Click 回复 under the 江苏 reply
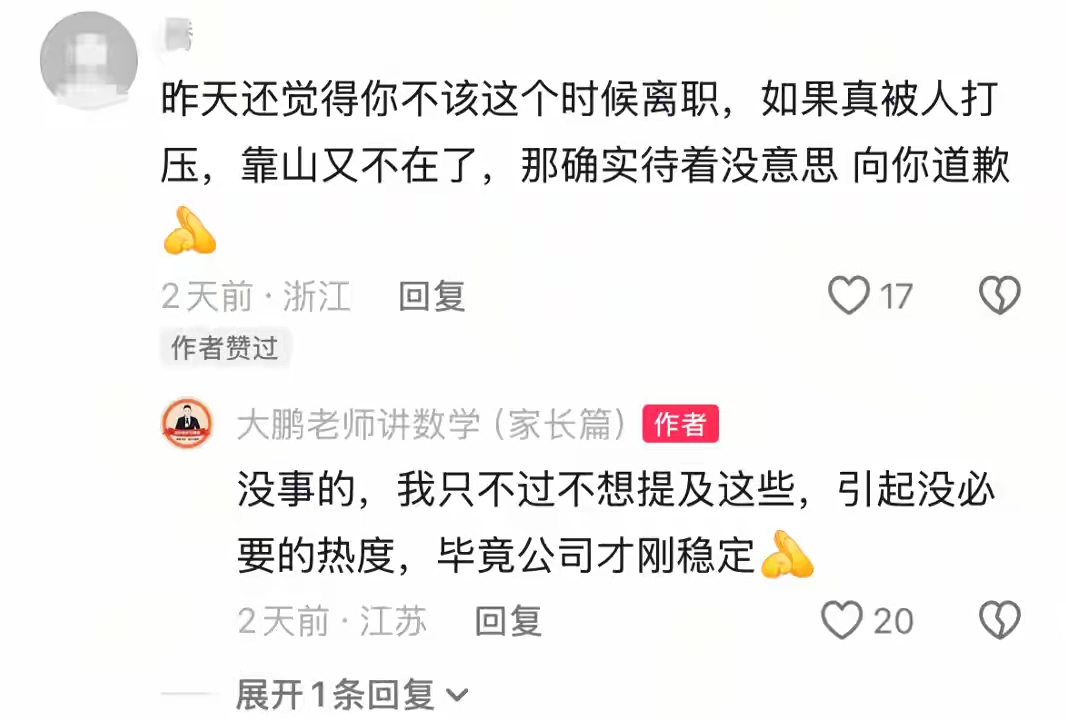 (x=508, y=621)
